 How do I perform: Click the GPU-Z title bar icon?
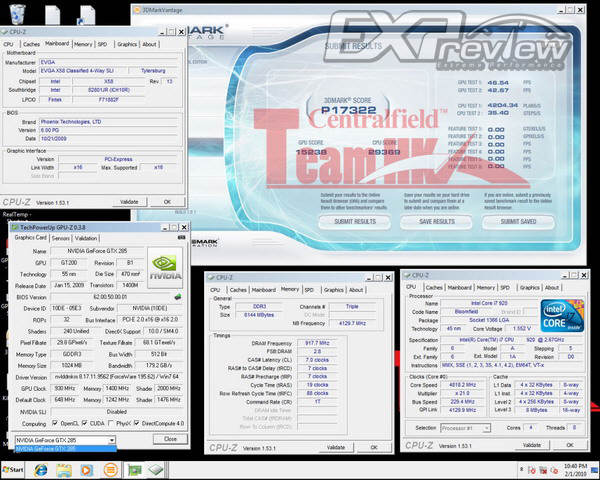click(15, 227)
